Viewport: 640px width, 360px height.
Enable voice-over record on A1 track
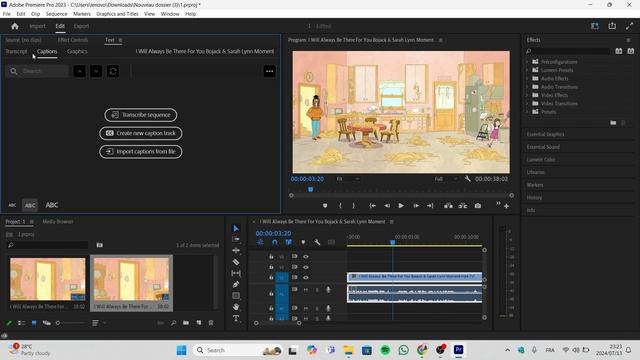pyautogui.click(x=328, y=290)
